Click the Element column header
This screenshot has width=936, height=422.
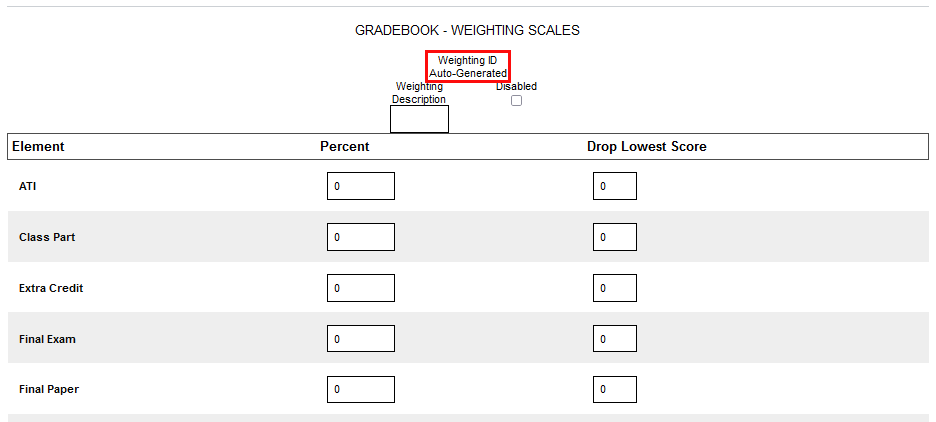click(x=38, y=147)
